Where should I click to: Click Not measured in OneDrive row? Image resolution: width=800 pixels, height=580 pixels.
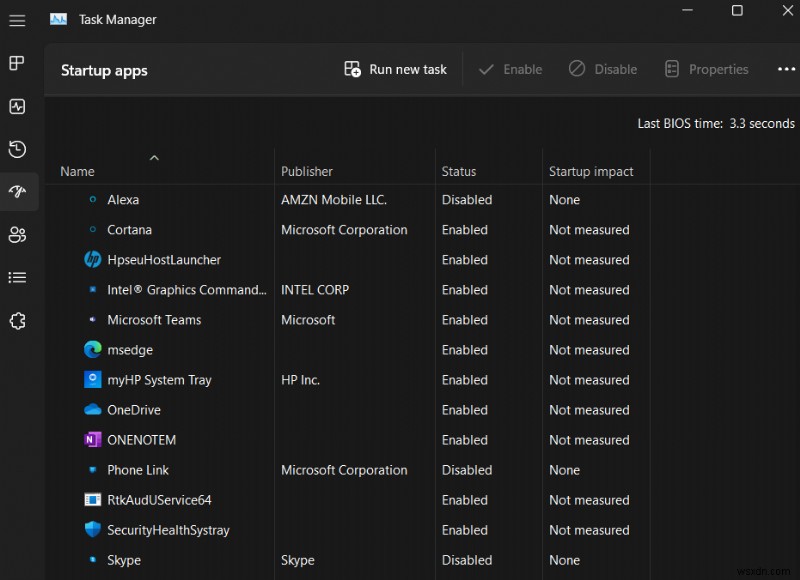(589, 410)
